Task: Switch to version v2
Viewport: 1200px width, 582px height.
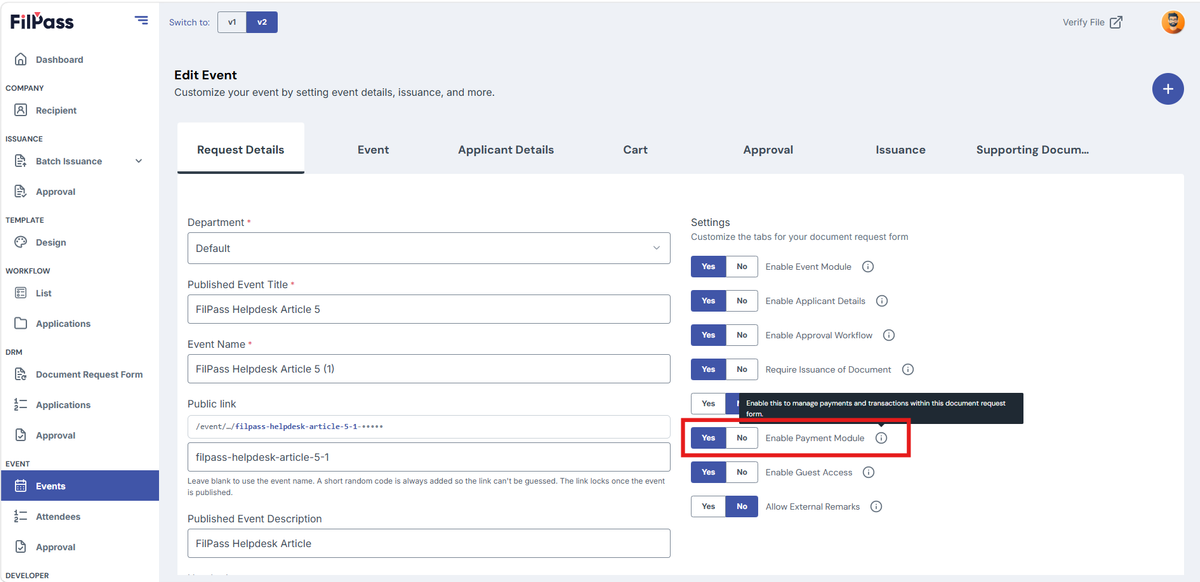Action: tap(262, 22)
